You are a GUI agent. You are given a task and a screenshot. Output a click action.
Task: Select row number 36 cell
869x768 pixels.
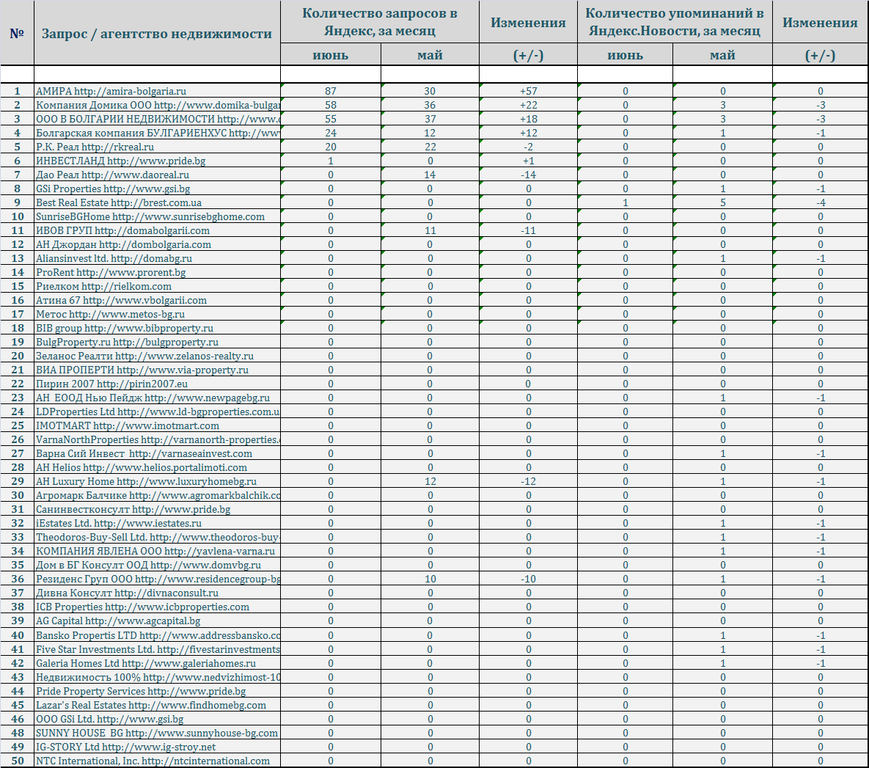(17, 578)
